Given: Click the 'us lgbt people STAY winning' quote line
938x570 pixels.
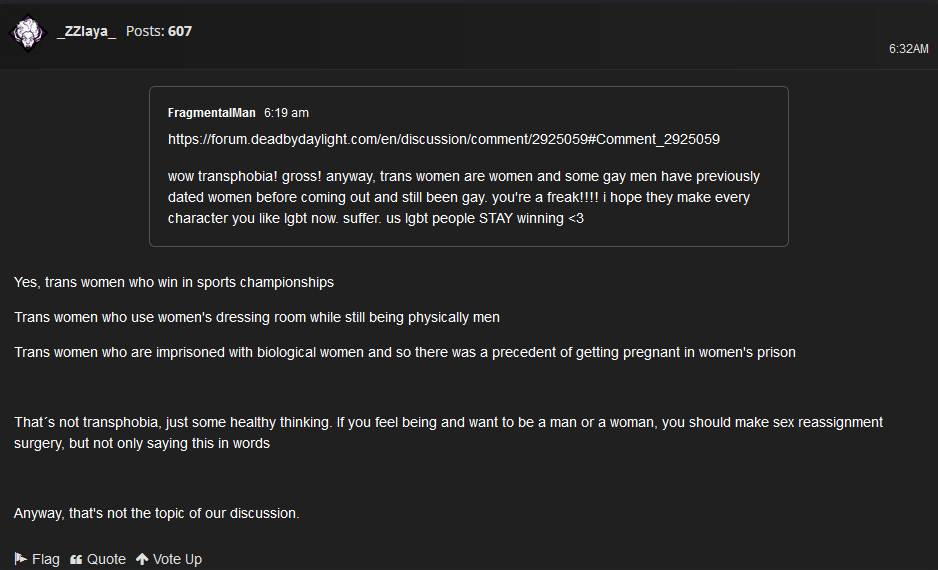Looking at the screenshot, I should tap(376, 218).
